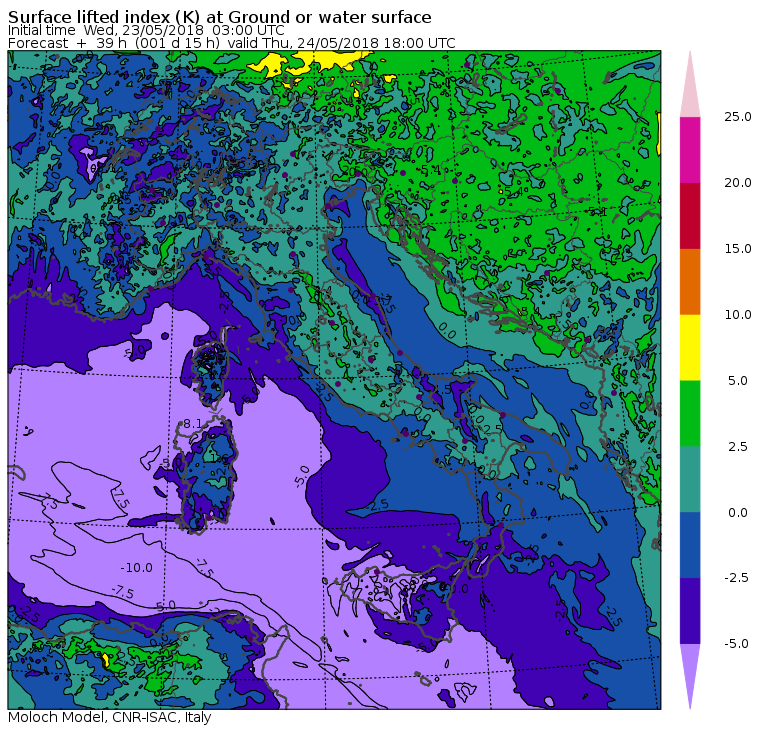Pick the dark red 15.0–20.0 legend band
The height and width of the screenshot is (731, 760).
(x=690, y=216)
